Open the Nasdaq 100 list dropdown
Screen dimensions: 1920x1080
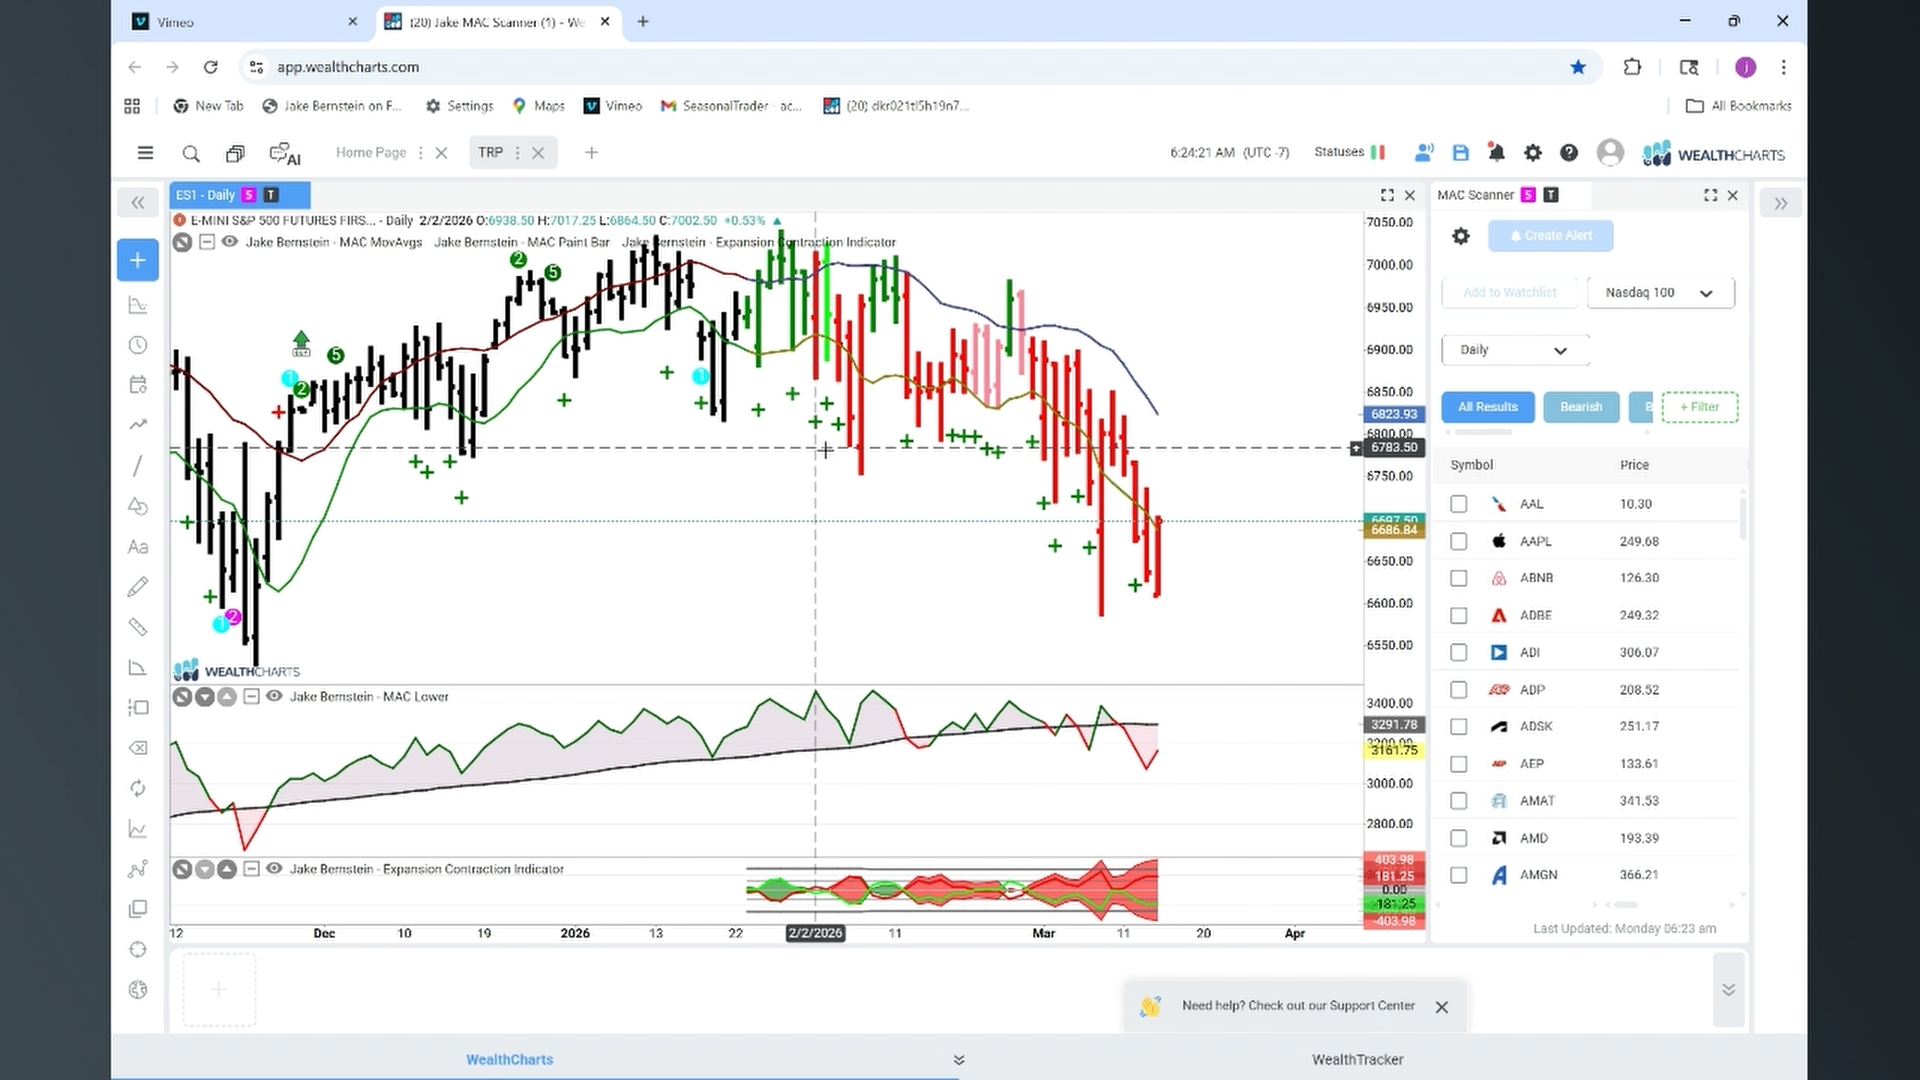click(x=1660, y=293)
